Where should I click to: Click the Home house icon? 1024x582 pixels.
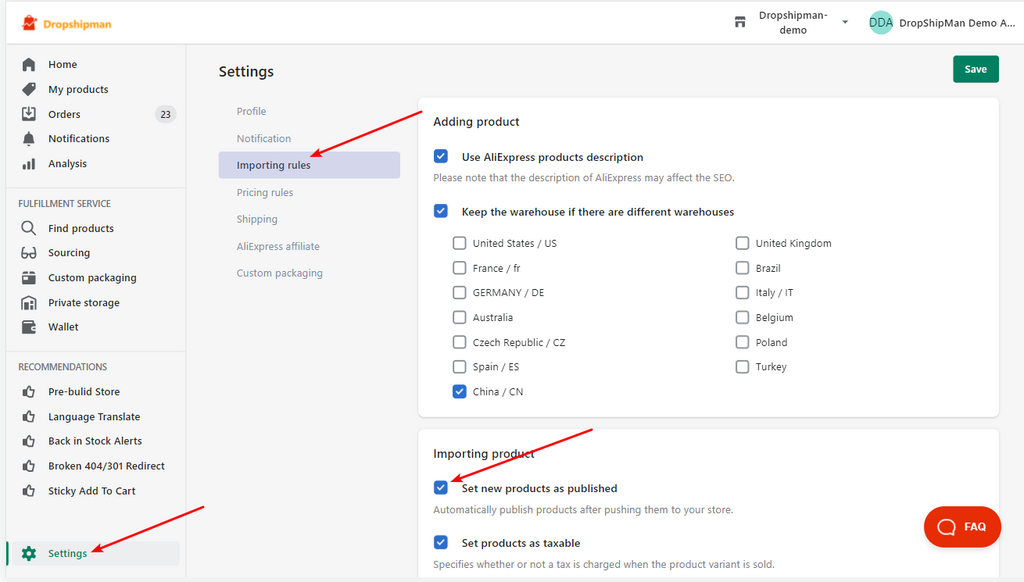29,64
